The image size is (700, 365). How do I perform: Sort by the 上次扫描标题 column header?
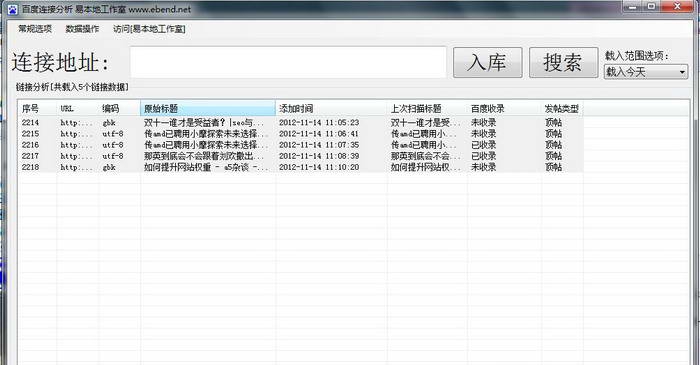coord(428,108)
